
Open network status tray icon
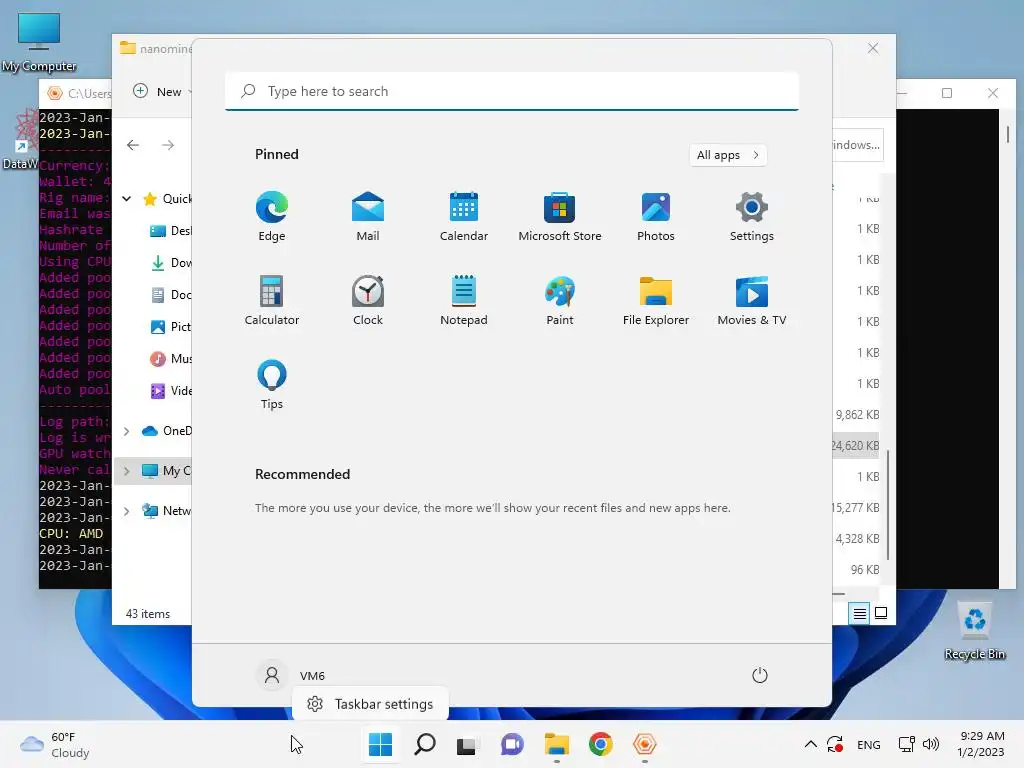906,744
